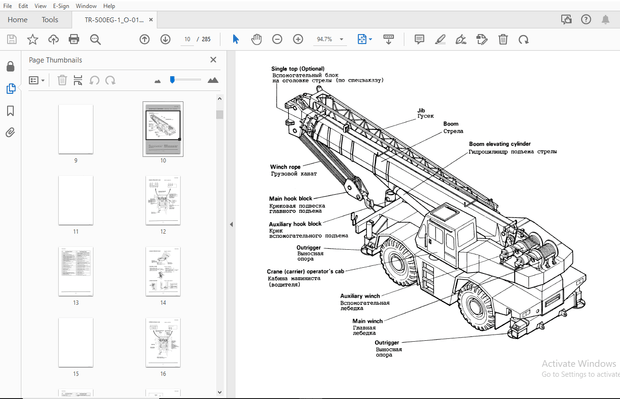
Task: Click the page number field showing 10
Action: [x=187, y=39]
